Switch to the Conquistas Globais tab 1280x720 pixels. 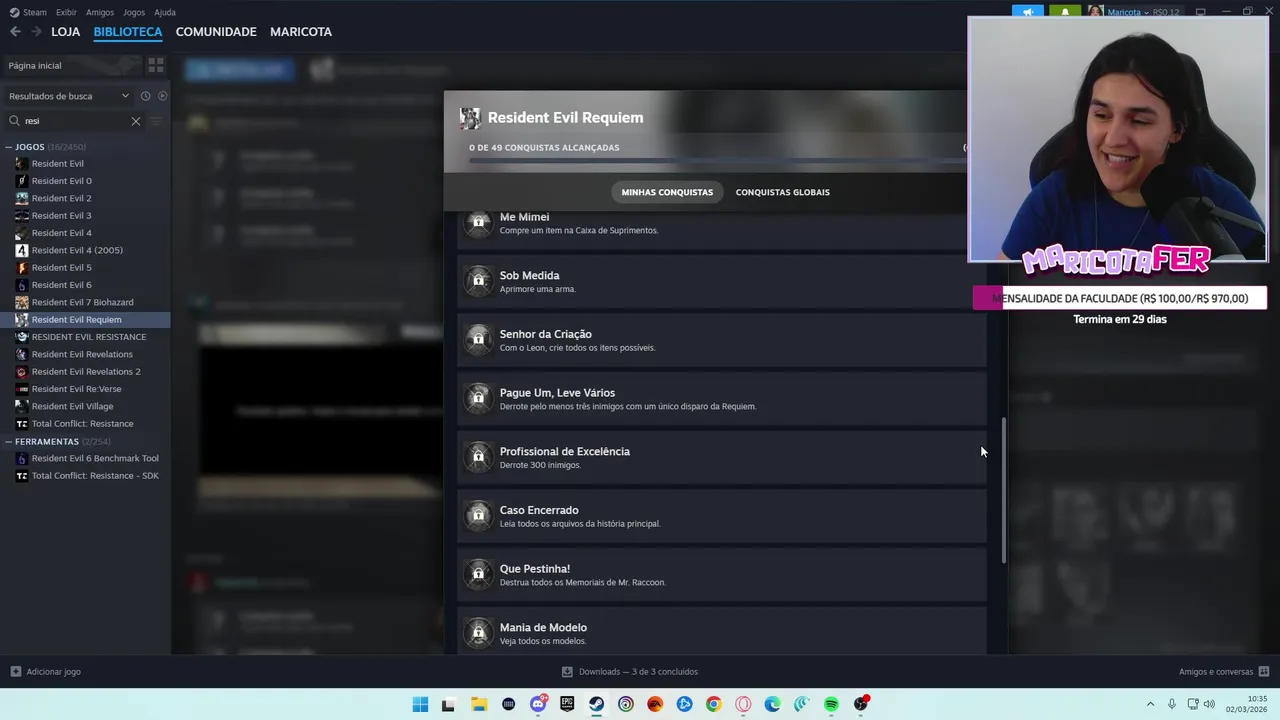[783, 192]
